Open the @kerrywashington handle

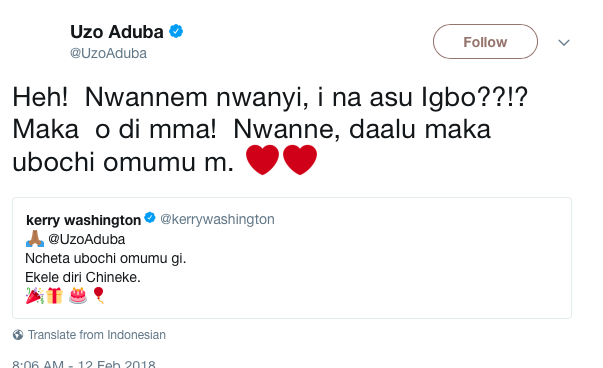[x=217, y=219]
